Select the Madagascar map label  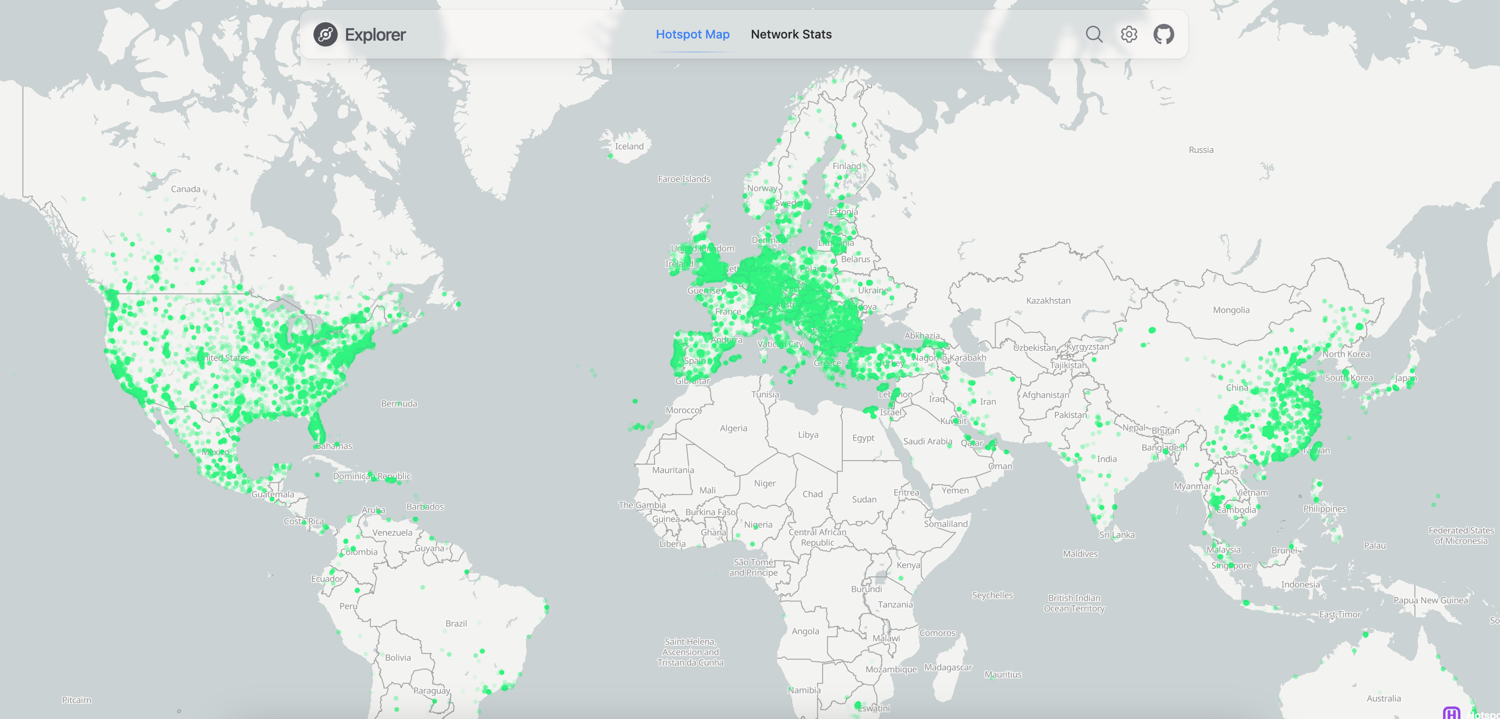948,667
